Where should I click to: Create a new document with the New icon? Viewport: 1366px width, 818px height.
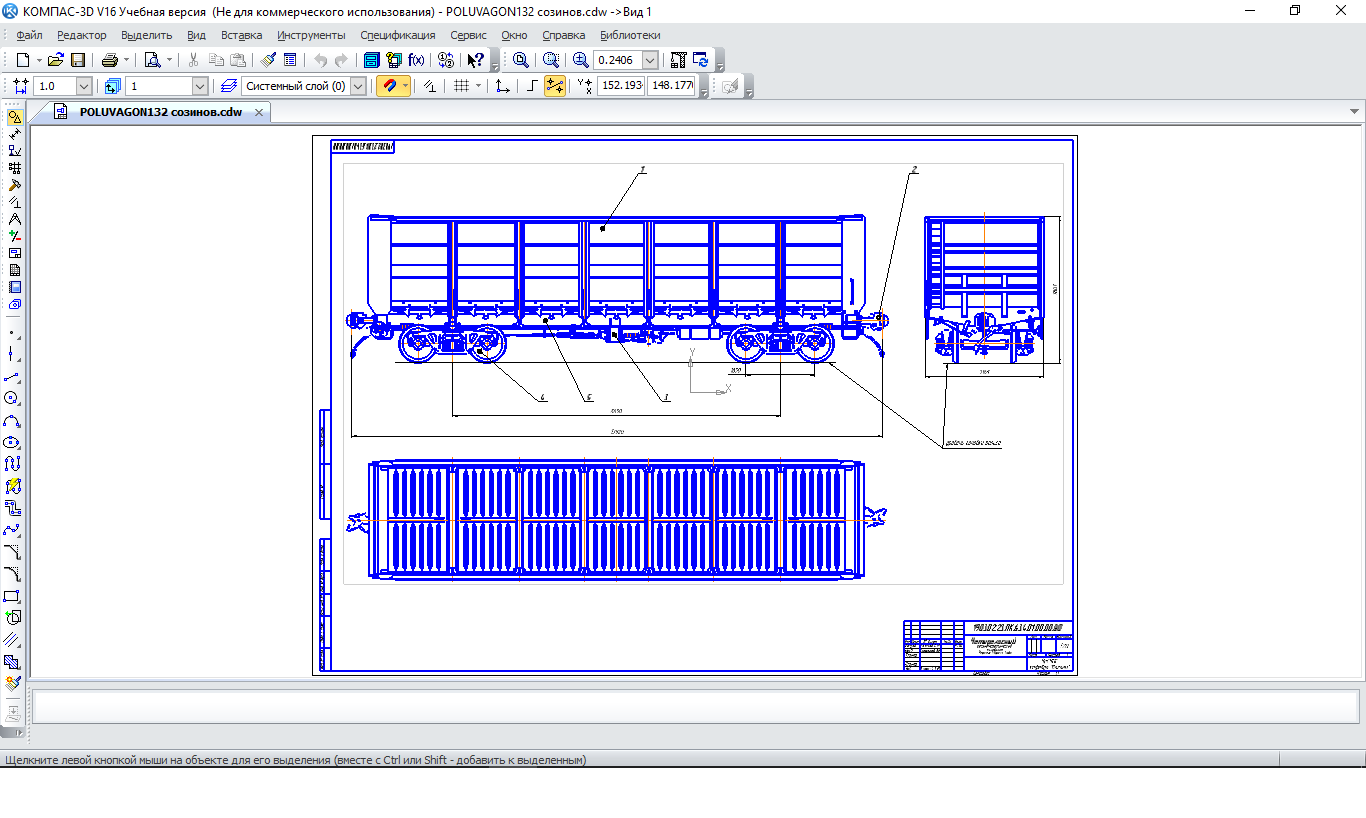(23, 60)
